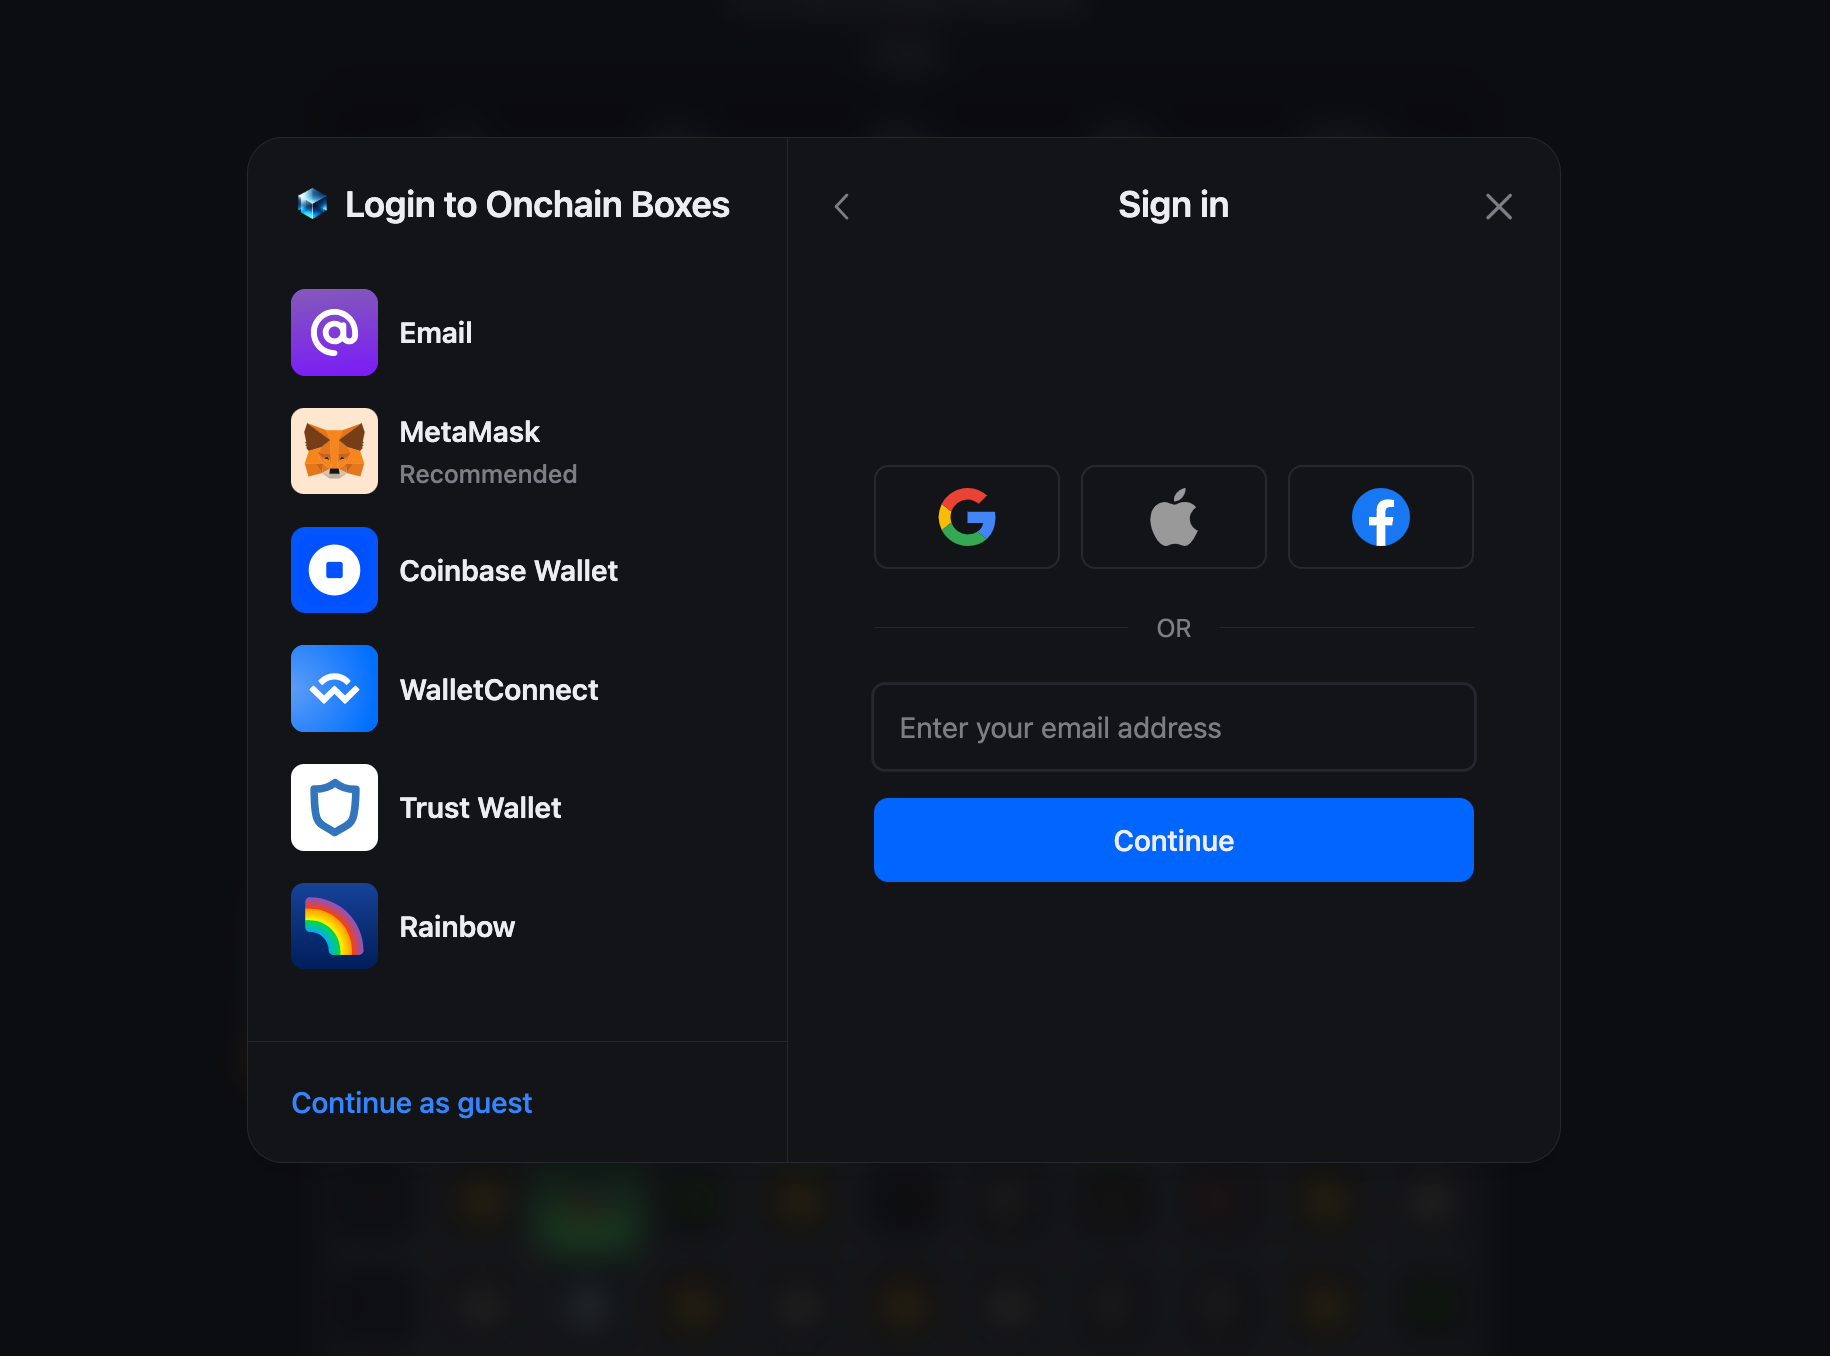Choose the WalletConnect text entry
The image size is (1830, 1356).
point(499,690)
